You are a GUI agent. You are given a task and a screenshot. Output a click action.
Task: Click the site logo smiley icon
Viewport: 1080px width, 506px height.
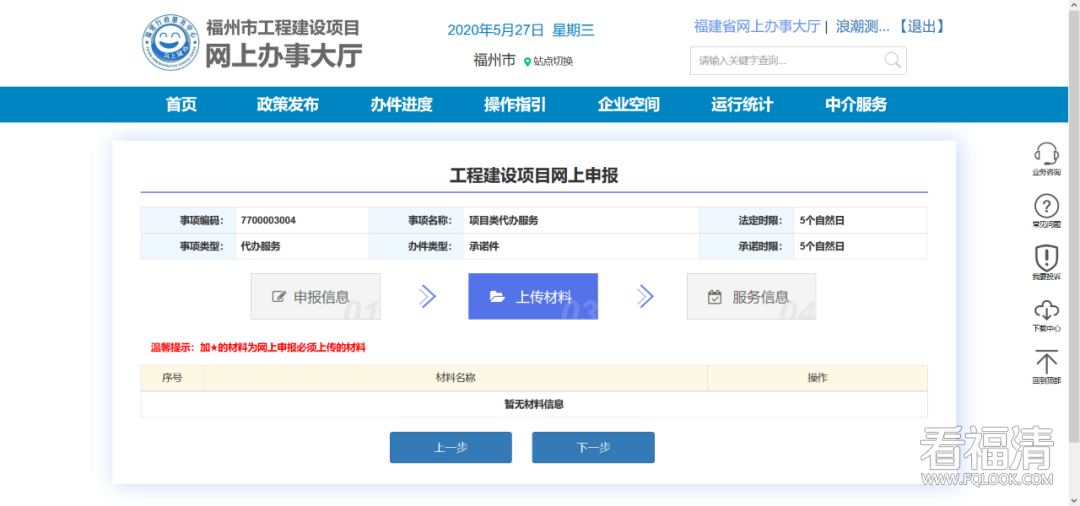[x=170, y=44]
